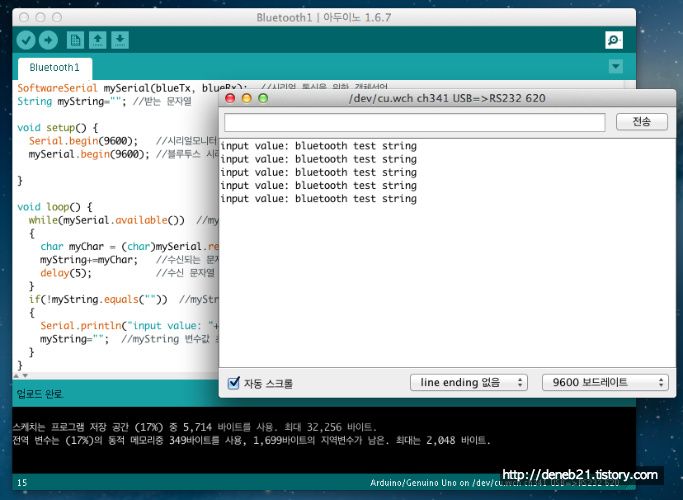
Task: Click the 전송 send button
Action: (642, 122)
